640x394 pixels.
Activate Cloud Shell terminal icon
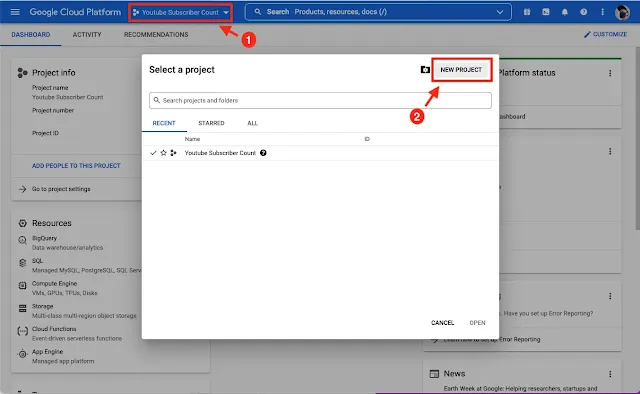click(546, 12)
